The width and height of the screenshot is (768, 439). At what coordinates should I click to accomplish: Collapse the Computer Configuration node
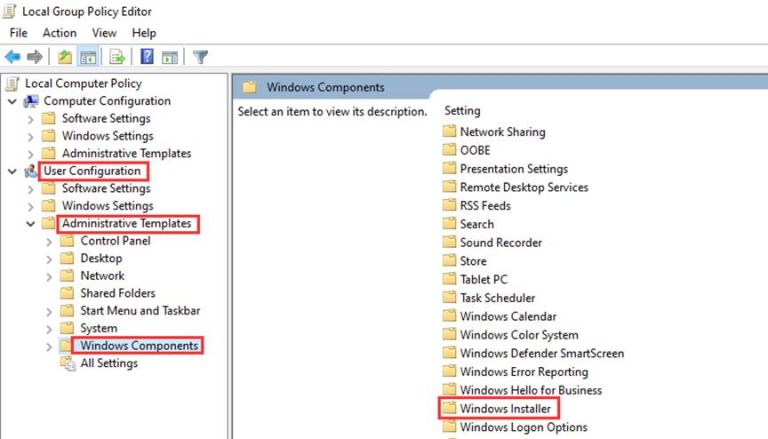click(12, 101)
